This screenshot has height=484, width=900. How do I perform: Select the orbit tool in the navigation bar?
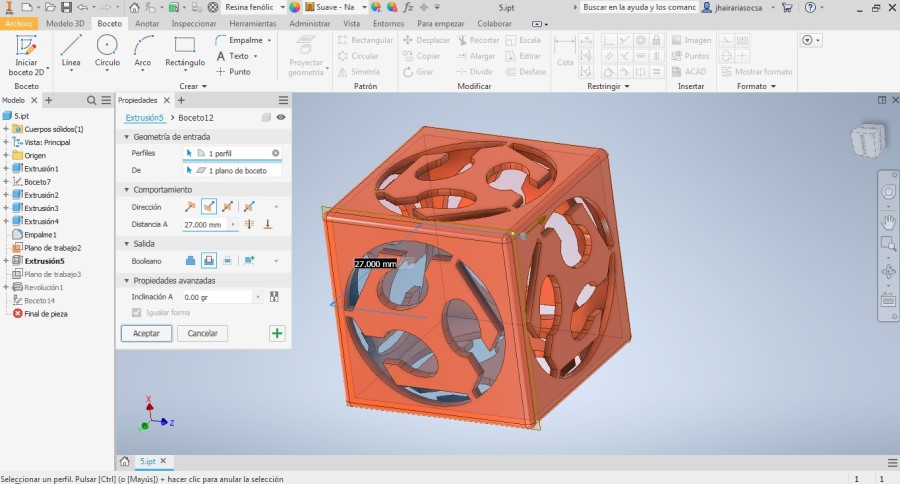pyautogui.click(x=888, y=272)
